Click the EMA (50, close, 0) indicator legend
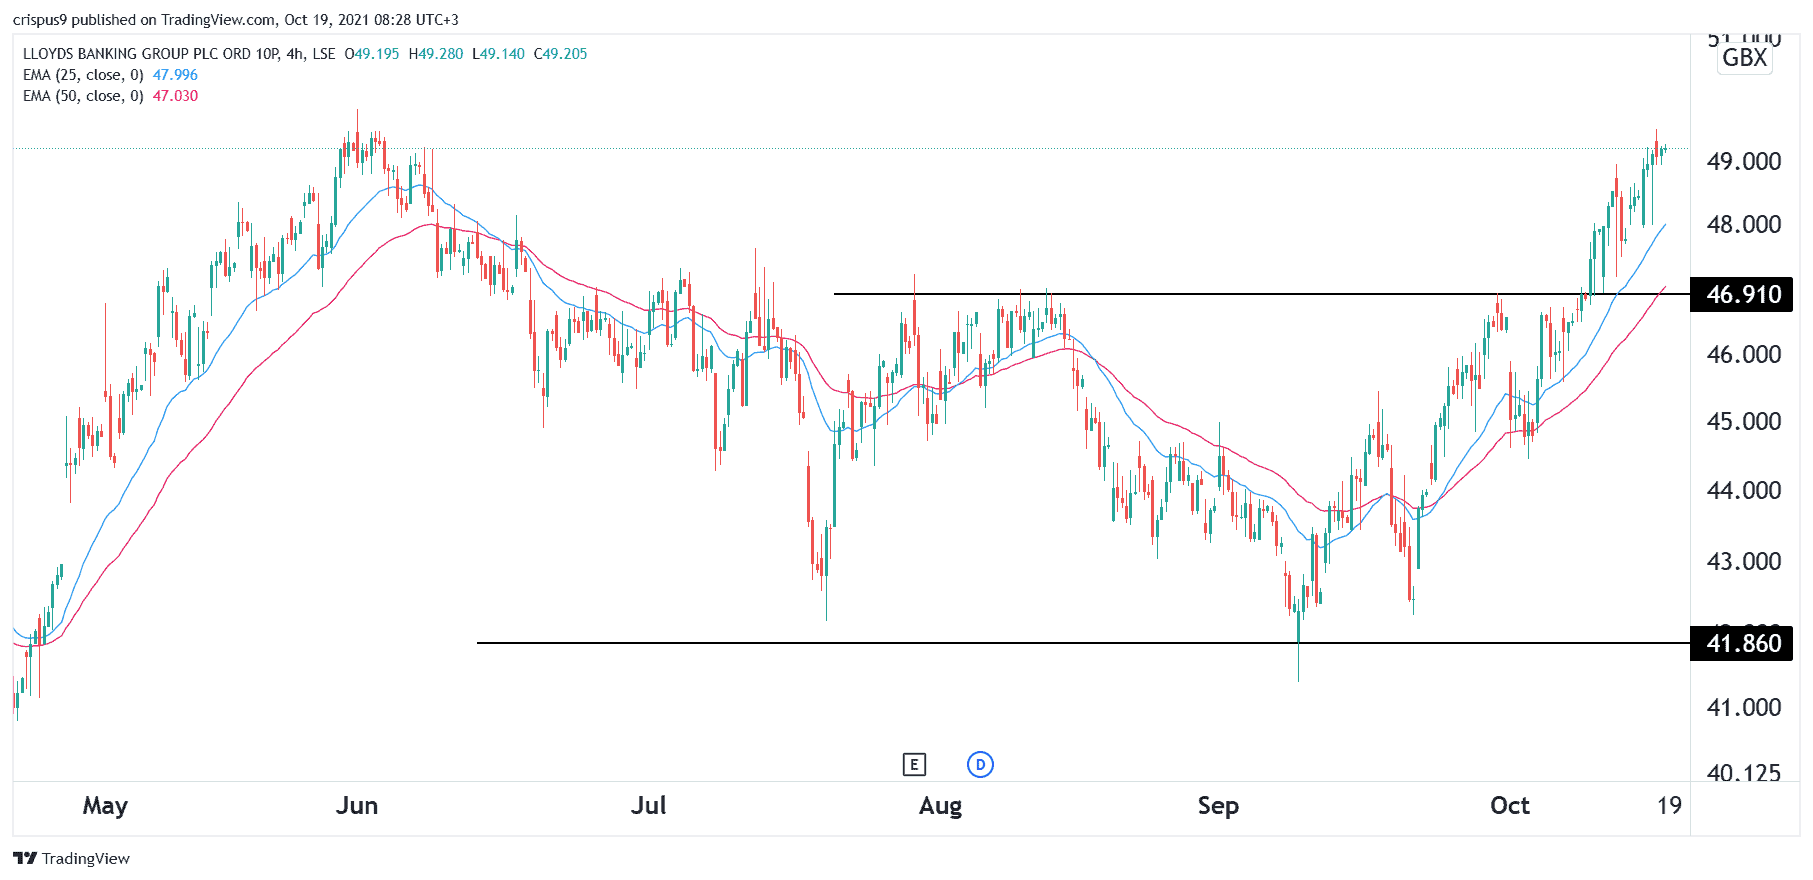1813x880 pixels. click(83, 96)
